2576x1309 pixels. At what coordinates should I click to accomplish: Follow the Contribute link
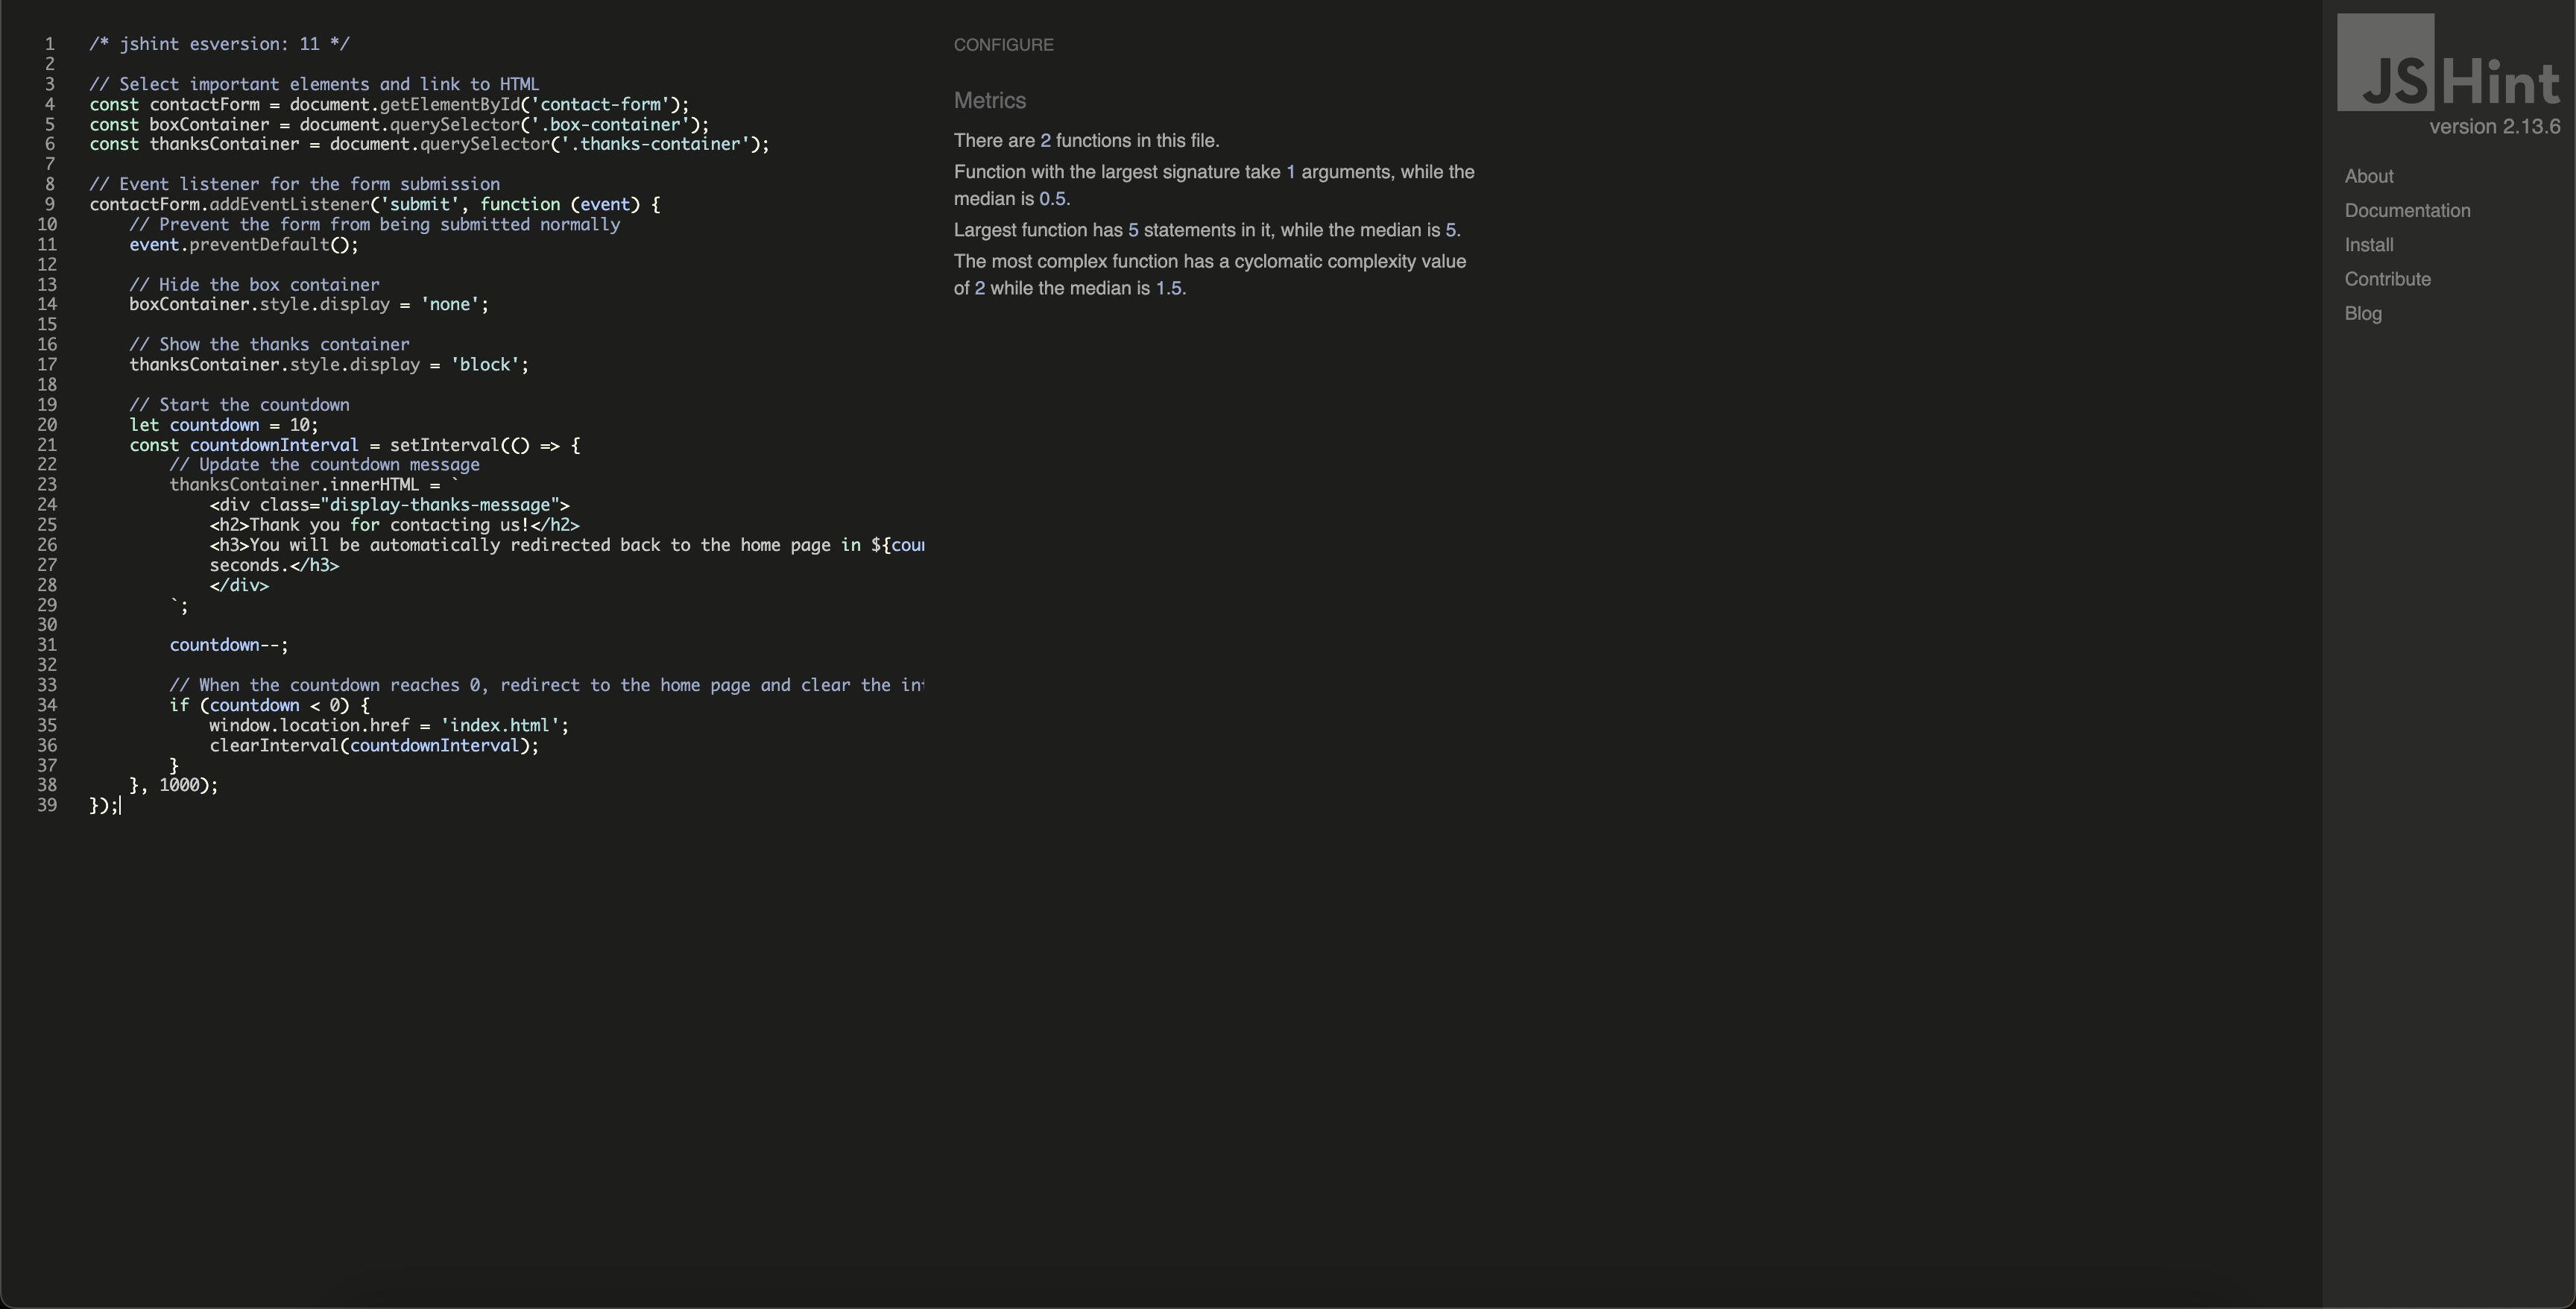(2387, 279)
